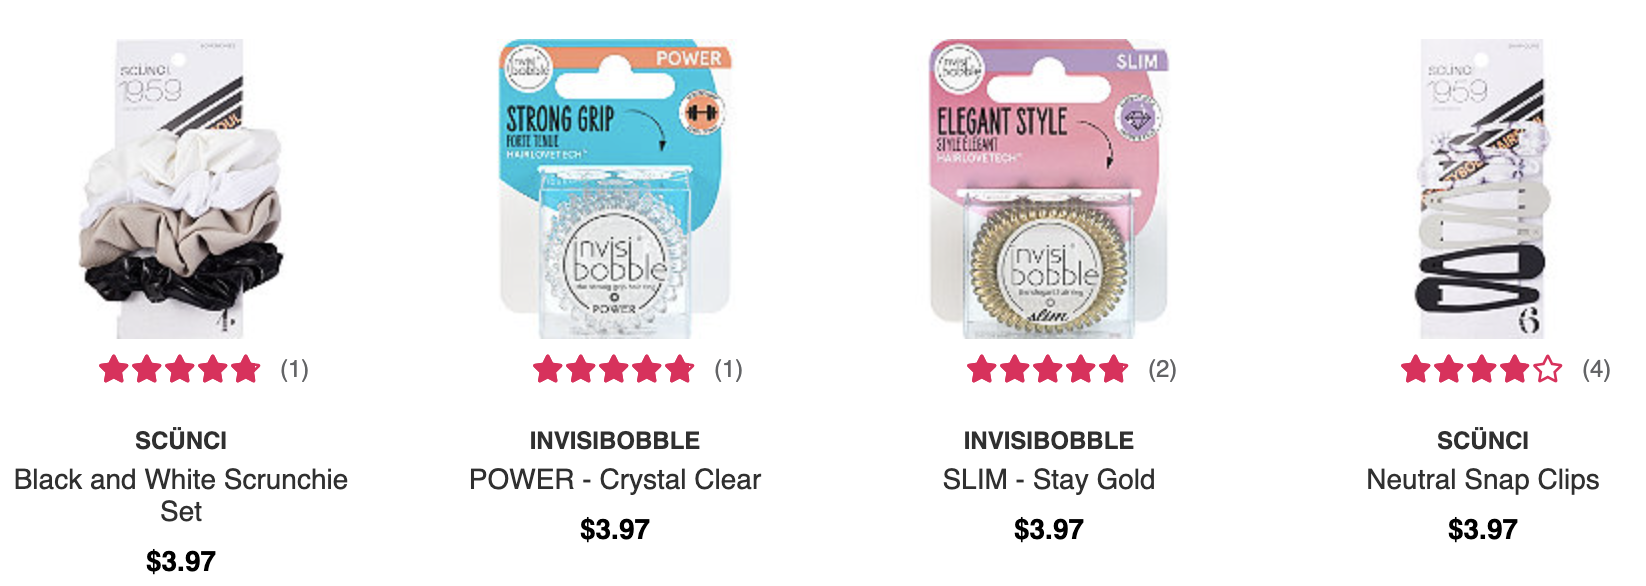The image size is (1646, 586).
Task: Click the Black and White Scrunchie Set title
Action: click(x=181, y=495)
